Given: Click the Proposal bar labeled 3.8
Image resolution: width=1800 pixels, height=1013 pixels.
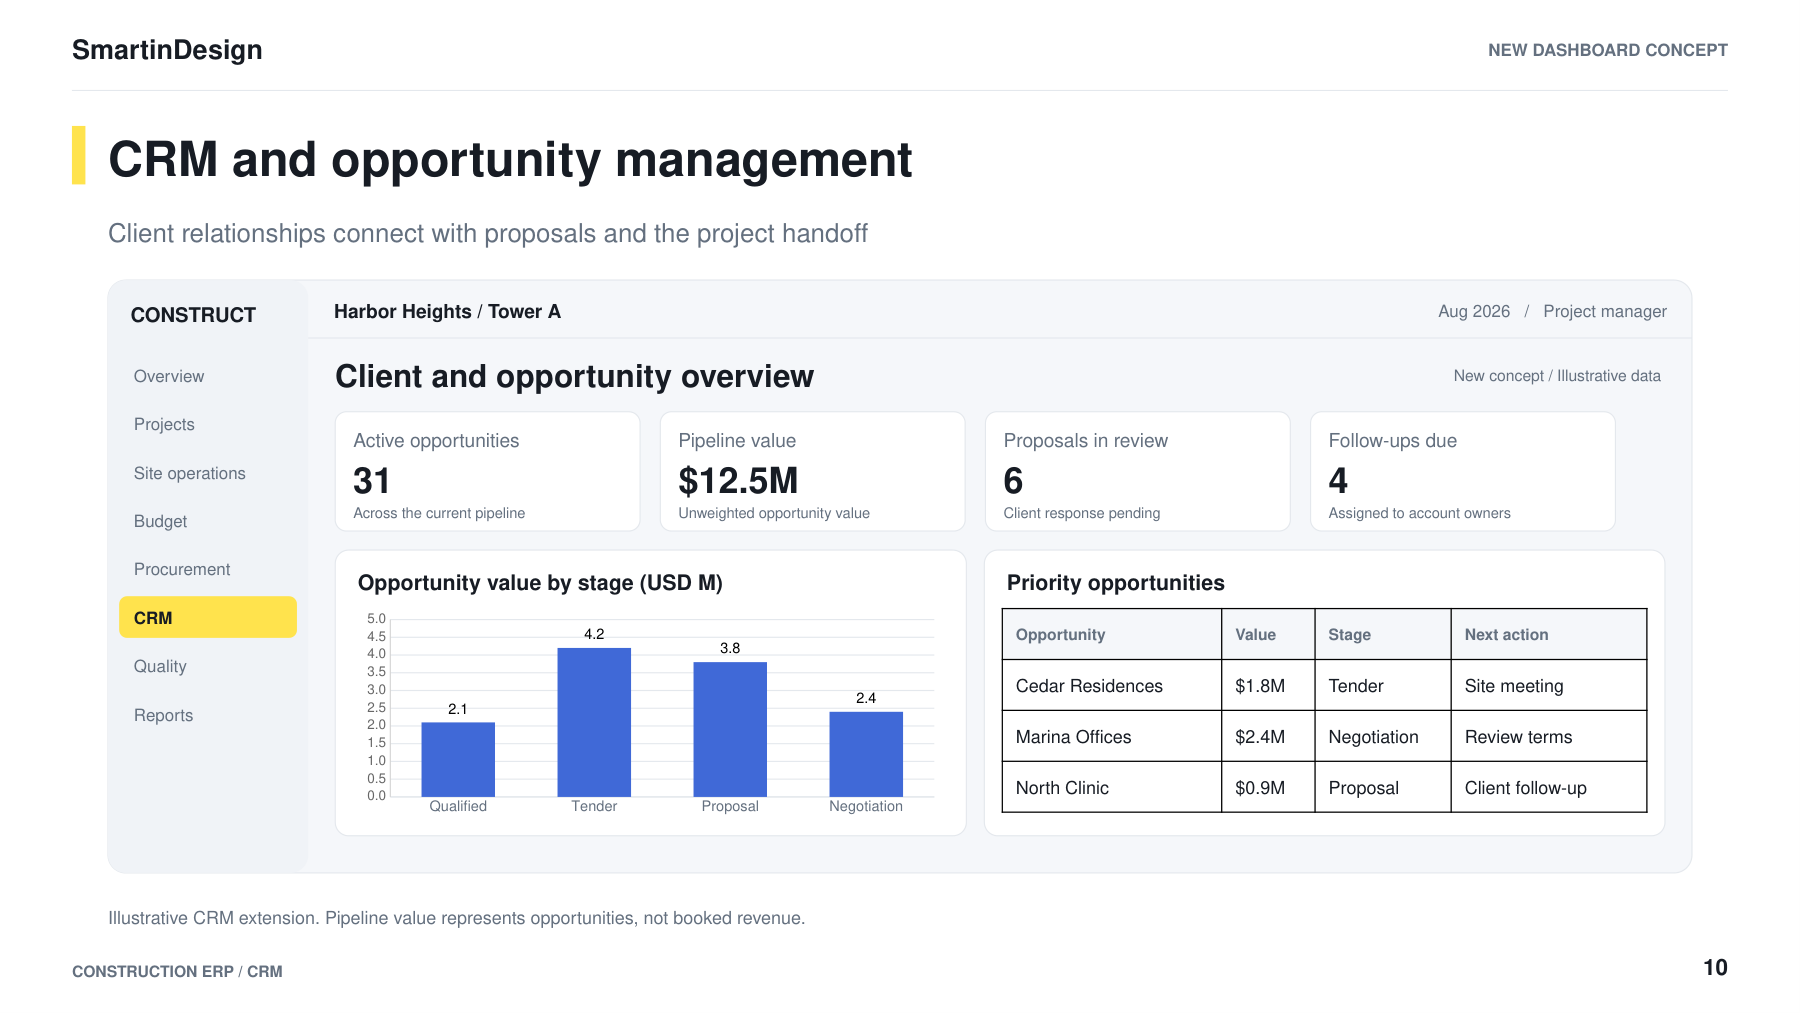Looking at the screenshot, I should 730,729.
